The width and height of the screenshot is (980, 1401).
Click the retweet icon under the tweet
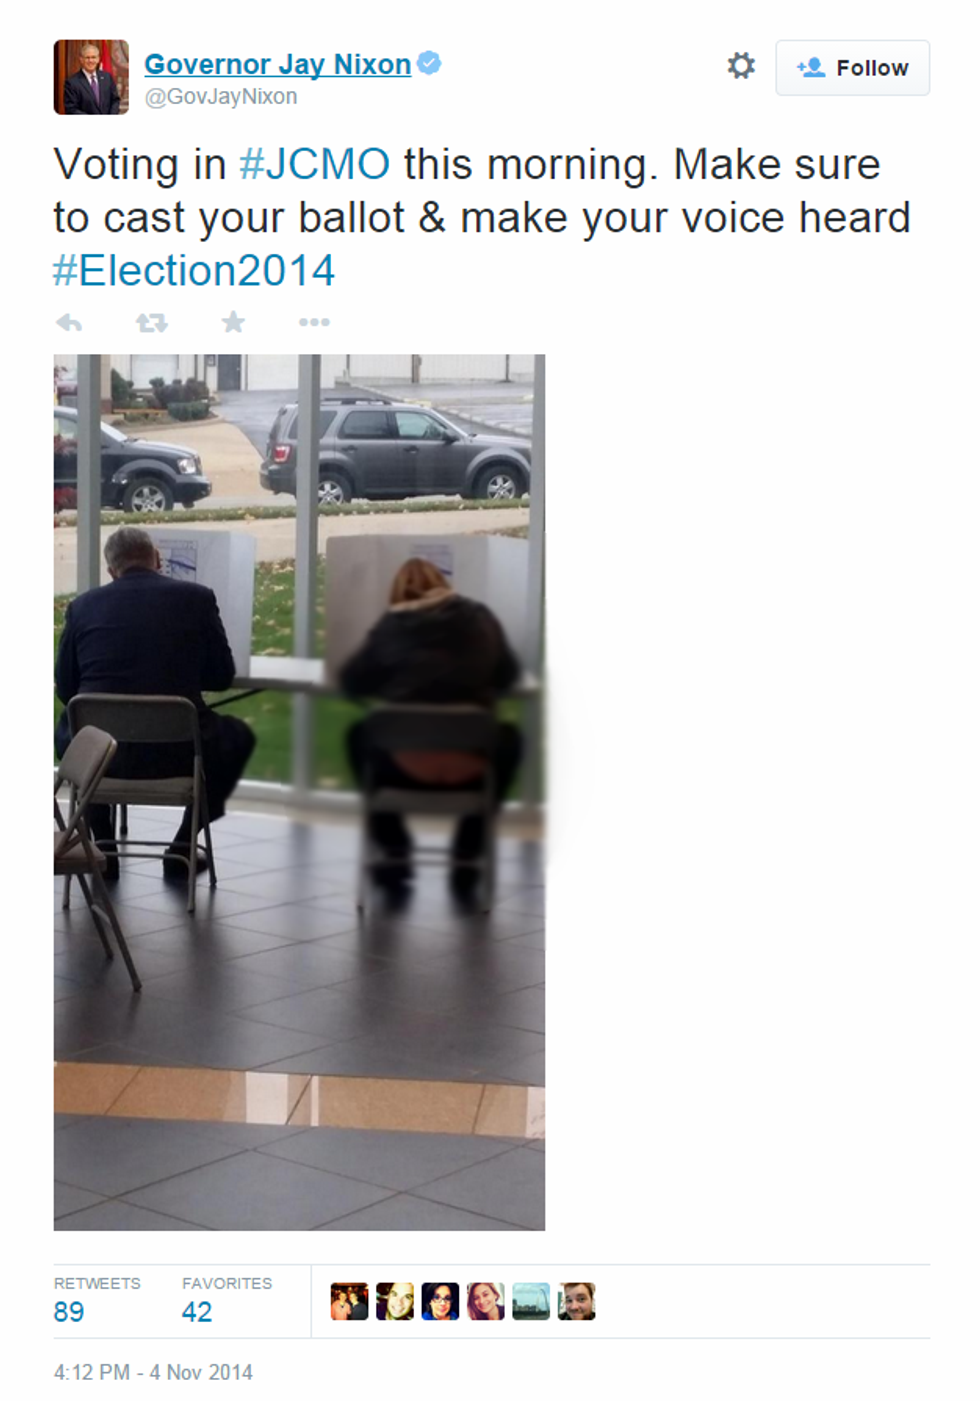(152, 322)
